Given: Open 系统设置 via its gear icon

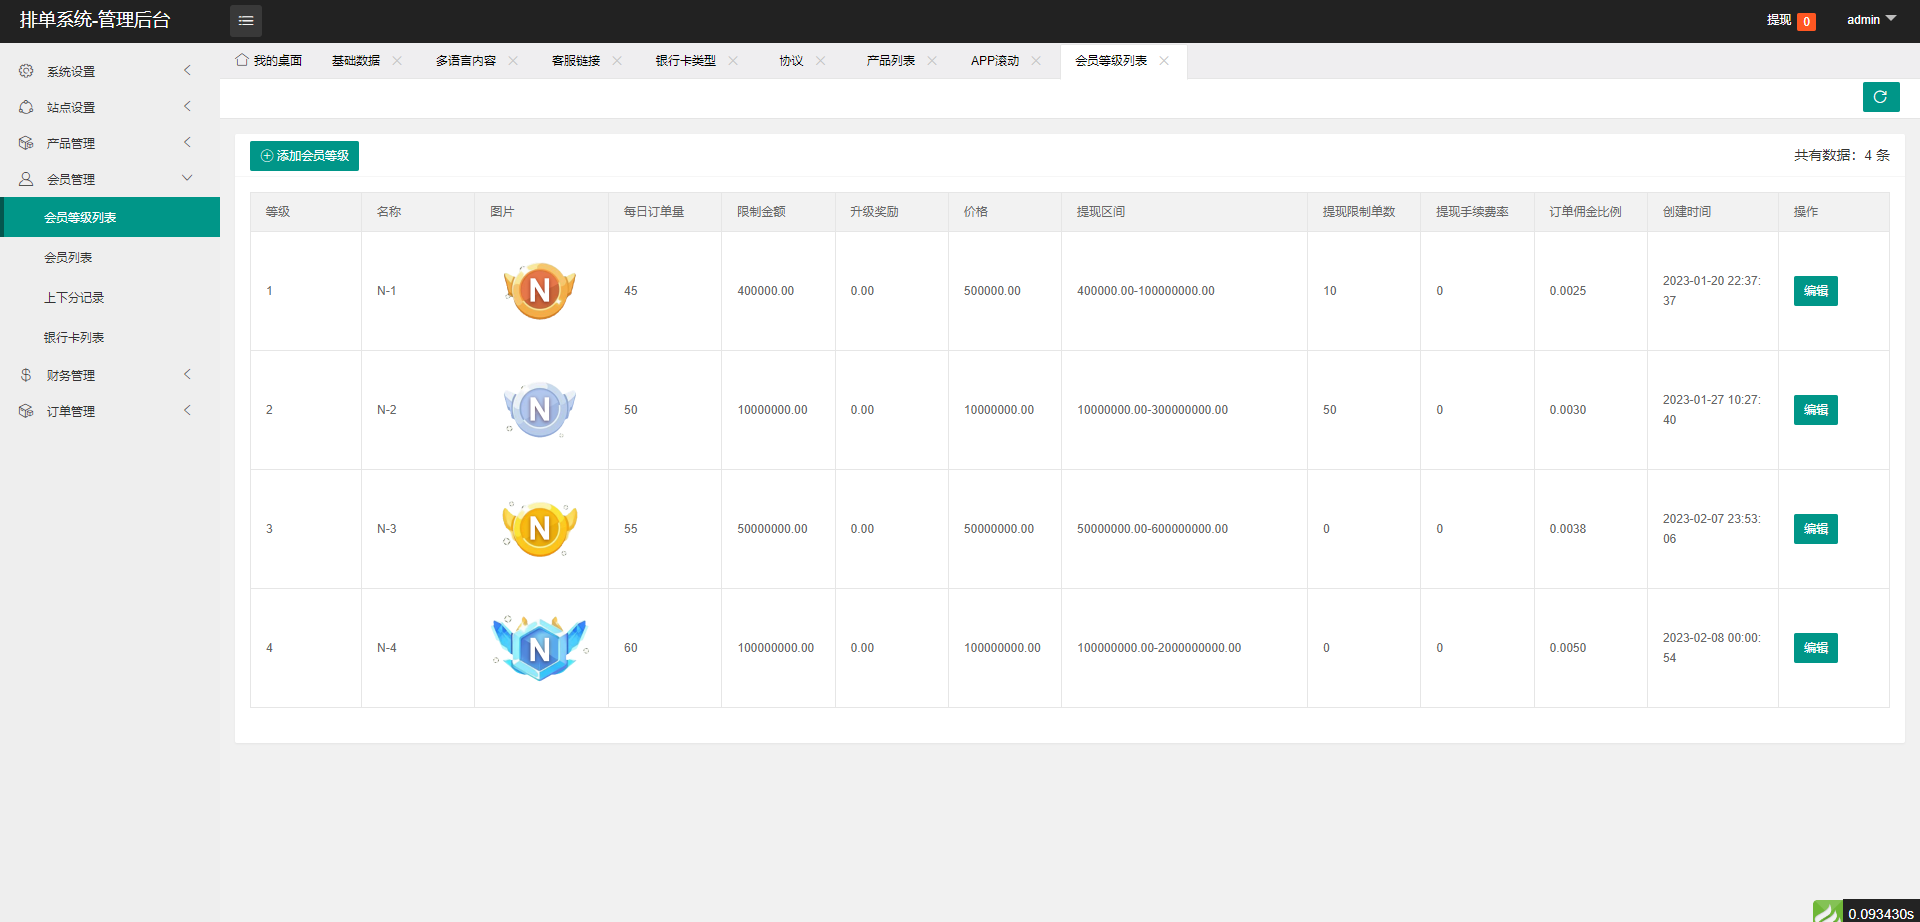Looking at the screenshot, I should click(x=25, y=71).
